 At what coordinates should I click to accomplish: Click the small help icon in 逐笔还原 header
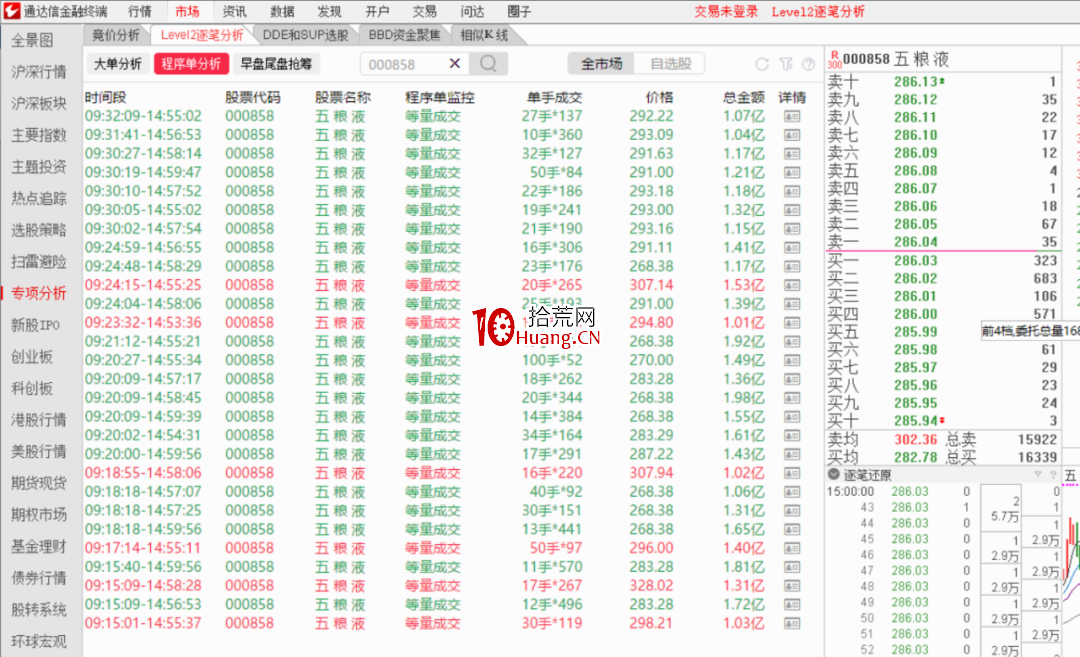[1052, 474]
